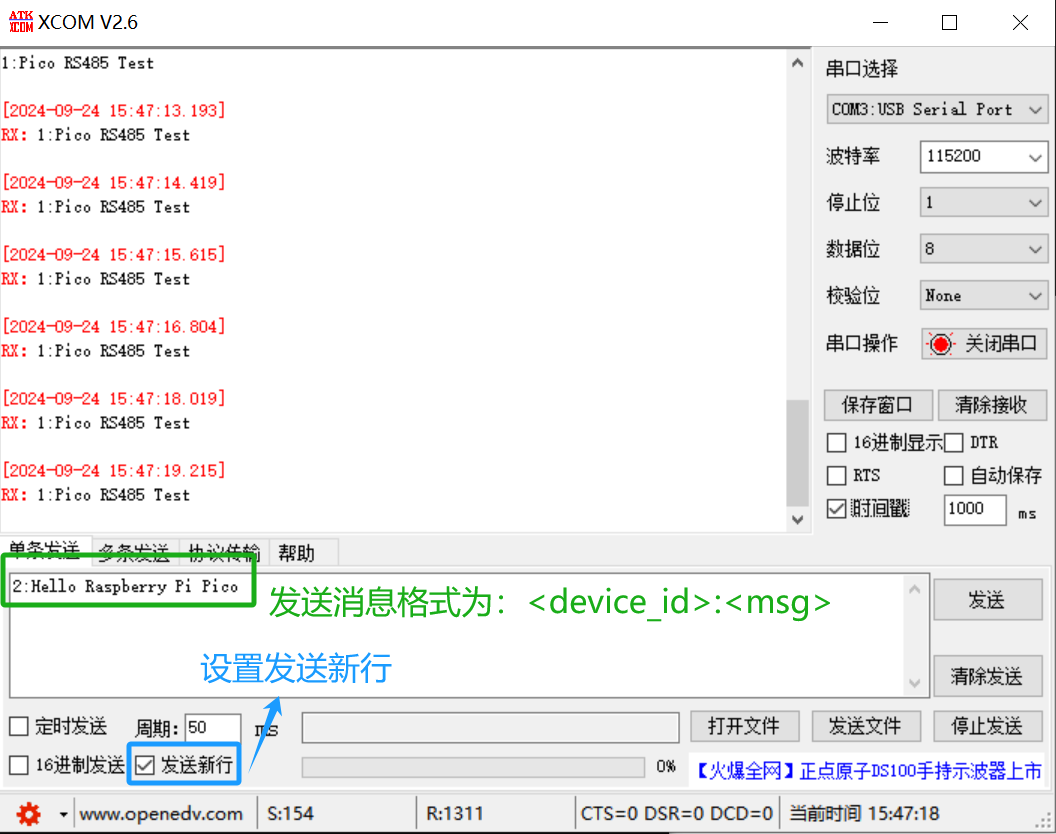1056x834 pixels.
Task: Enable the 自动保存 auto save checkbox
Action: click(954, 476)
